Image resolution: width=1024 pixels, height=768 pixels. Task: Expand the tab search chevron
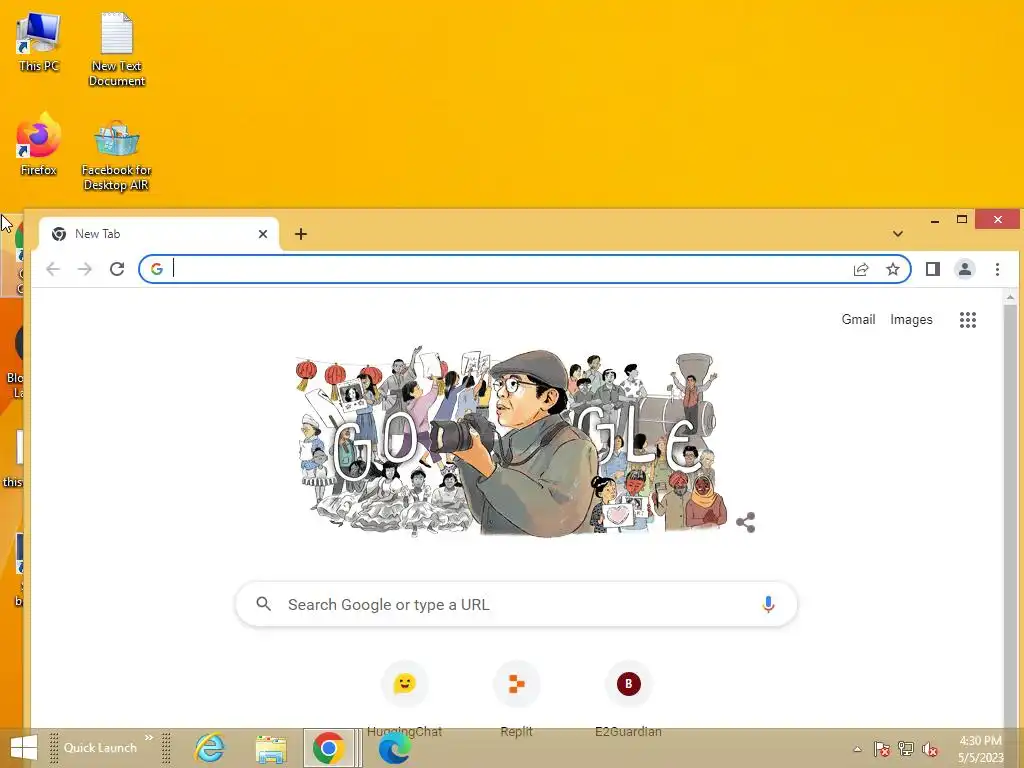tap(898, 234)
